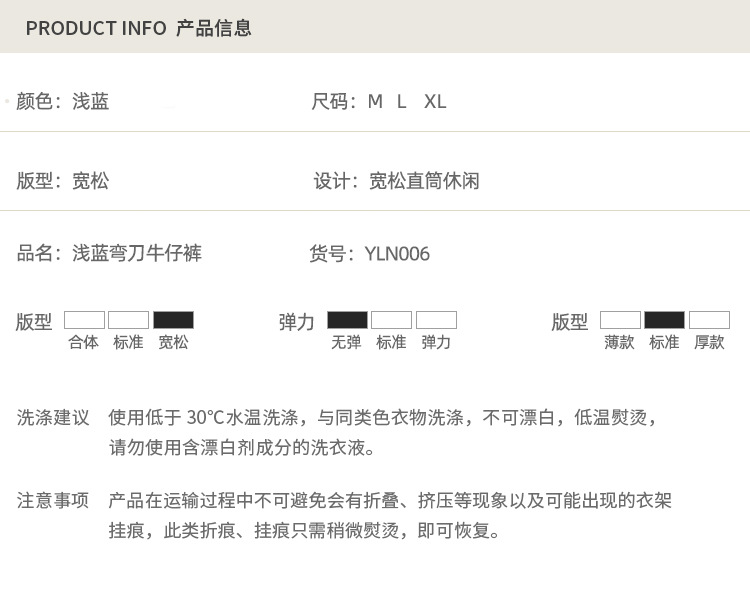Select the 薄款 thickness box
Screen dimensions: 750x614
[x=620, y=320]
